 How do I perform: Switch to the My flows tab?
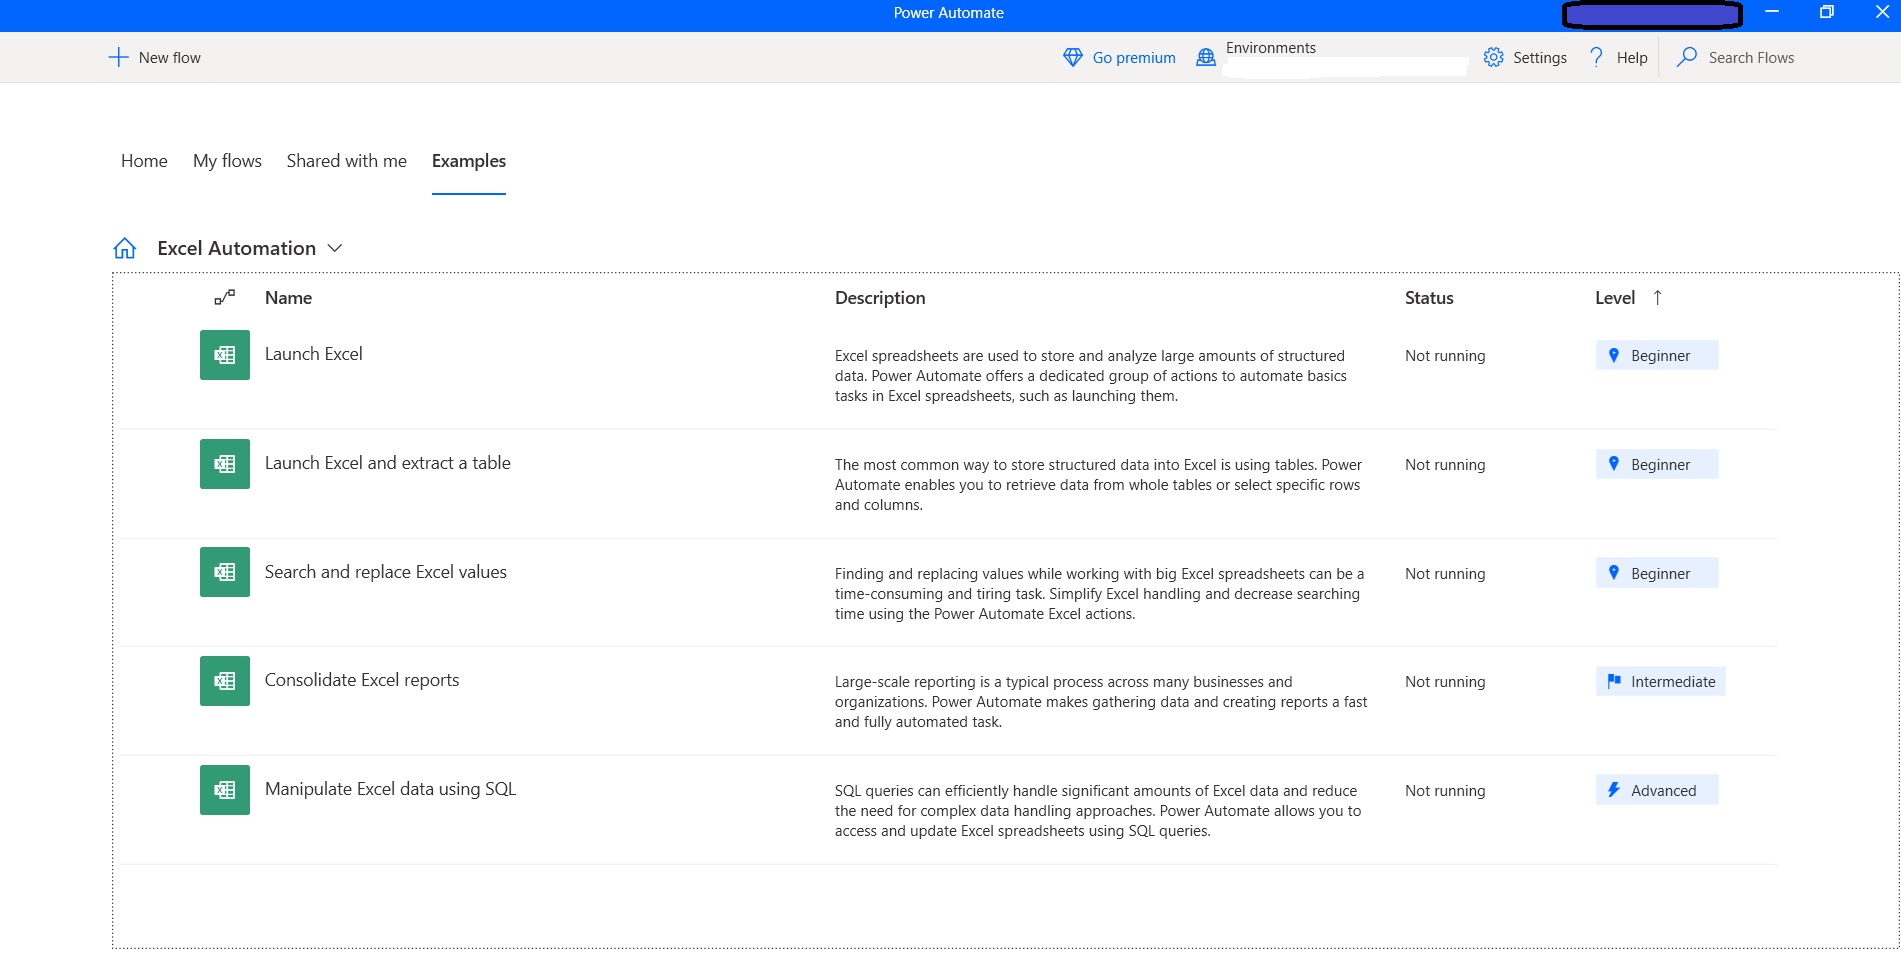227,161
